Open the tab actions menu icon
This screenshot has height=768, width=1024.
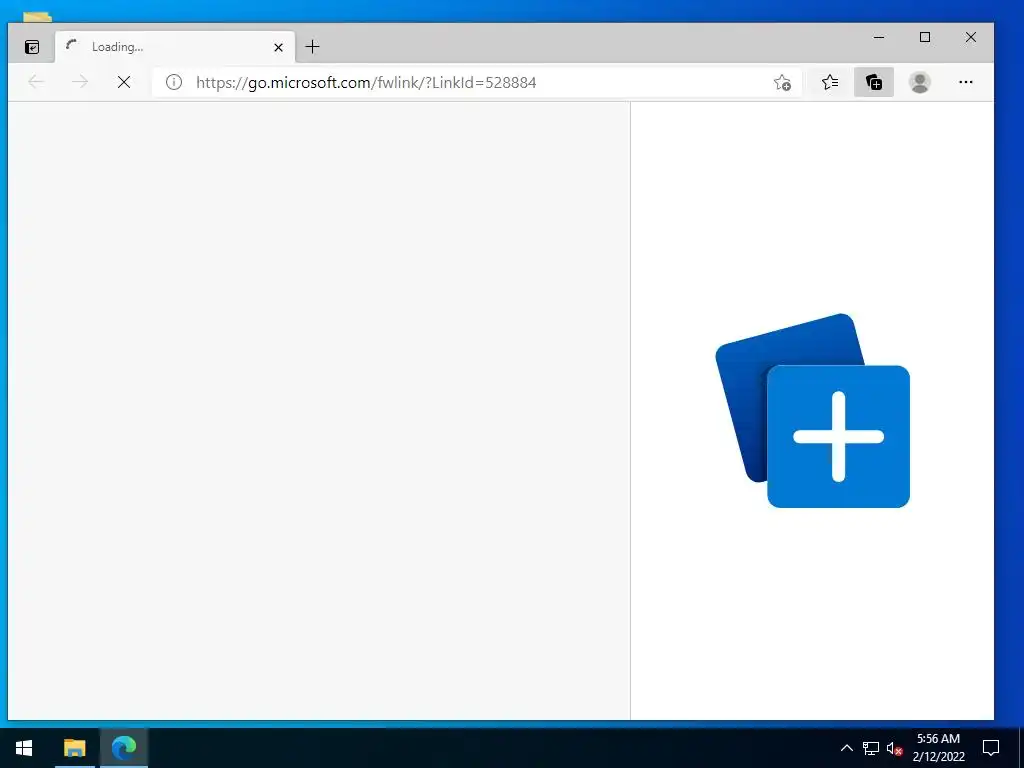tap(32, 47)
